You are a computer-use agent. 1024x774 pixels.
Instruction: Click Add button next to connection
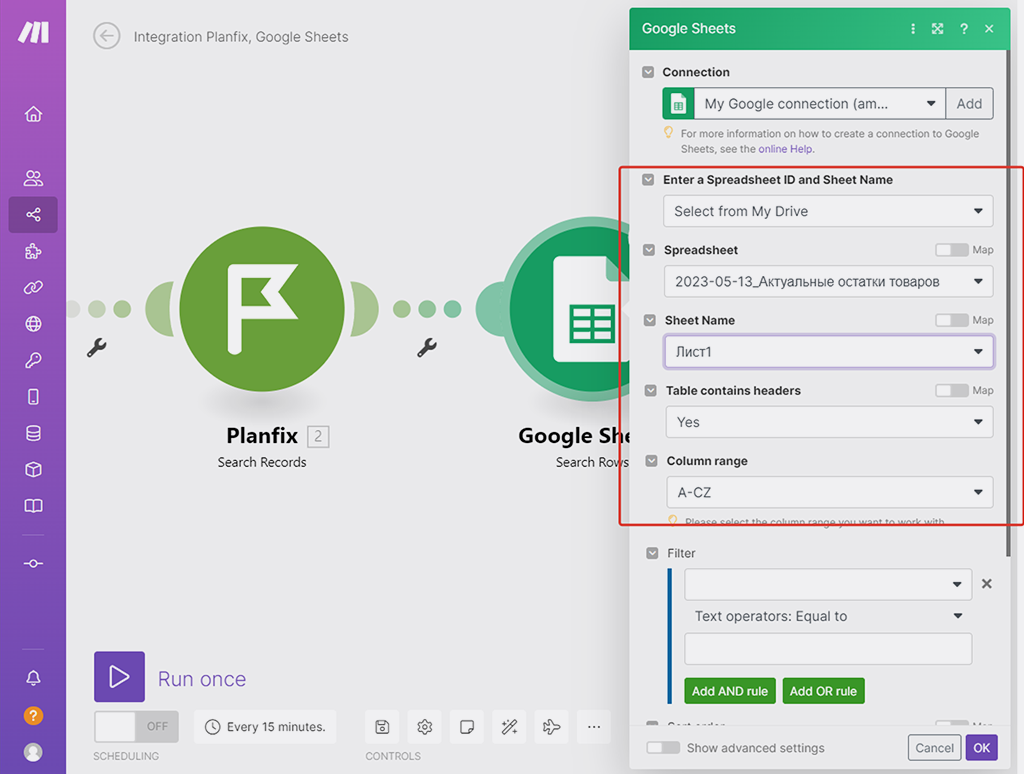969,103
